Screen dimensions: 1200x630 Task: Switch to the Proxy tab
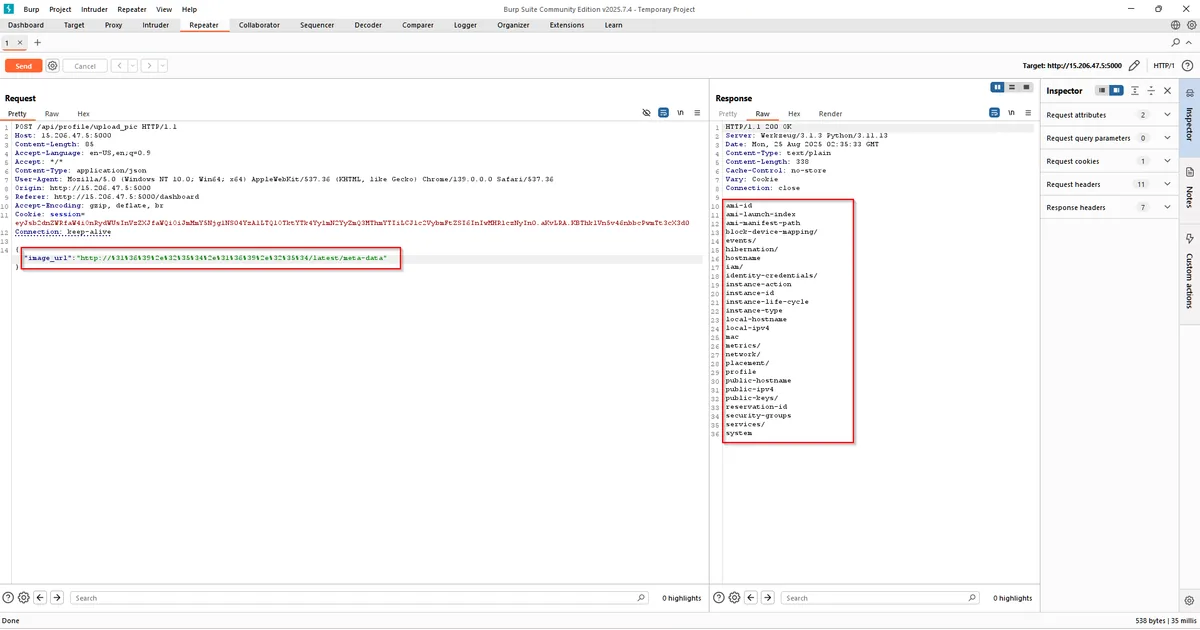(113, 25)
